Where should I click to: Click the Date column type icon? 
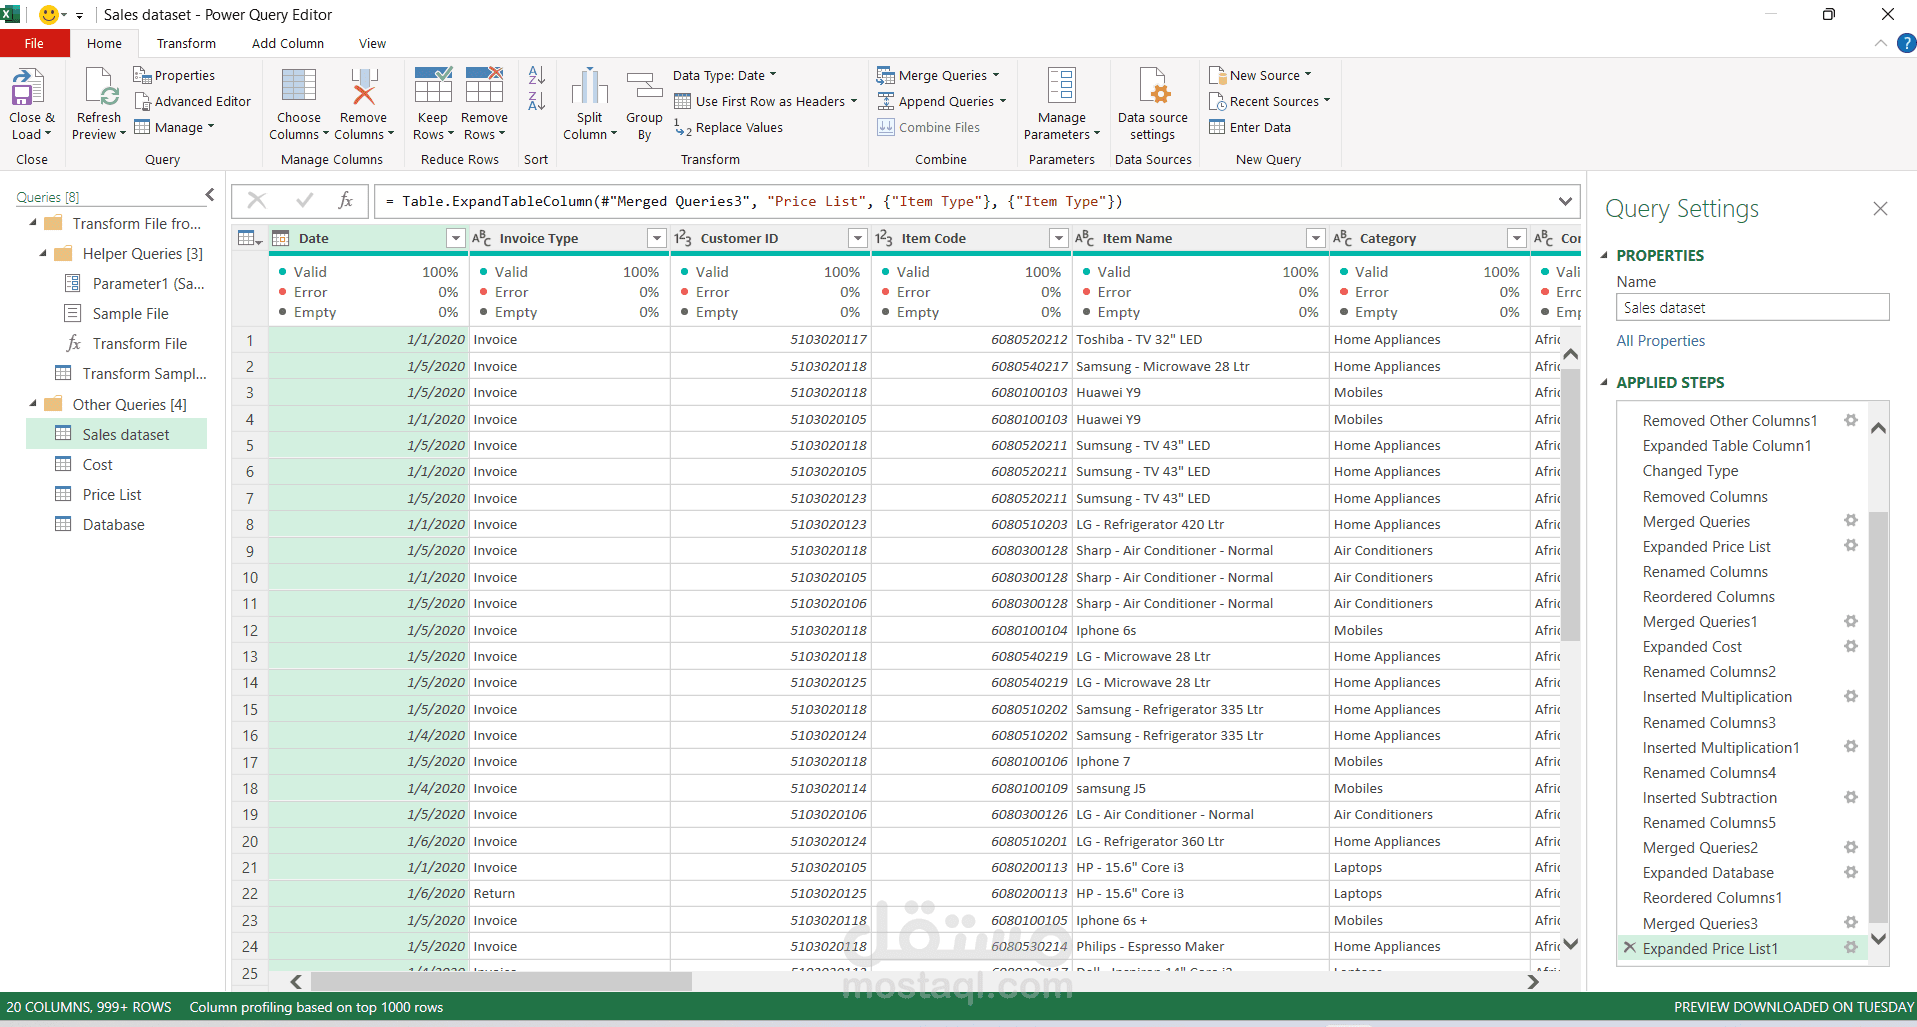click(x=281, y=238)
